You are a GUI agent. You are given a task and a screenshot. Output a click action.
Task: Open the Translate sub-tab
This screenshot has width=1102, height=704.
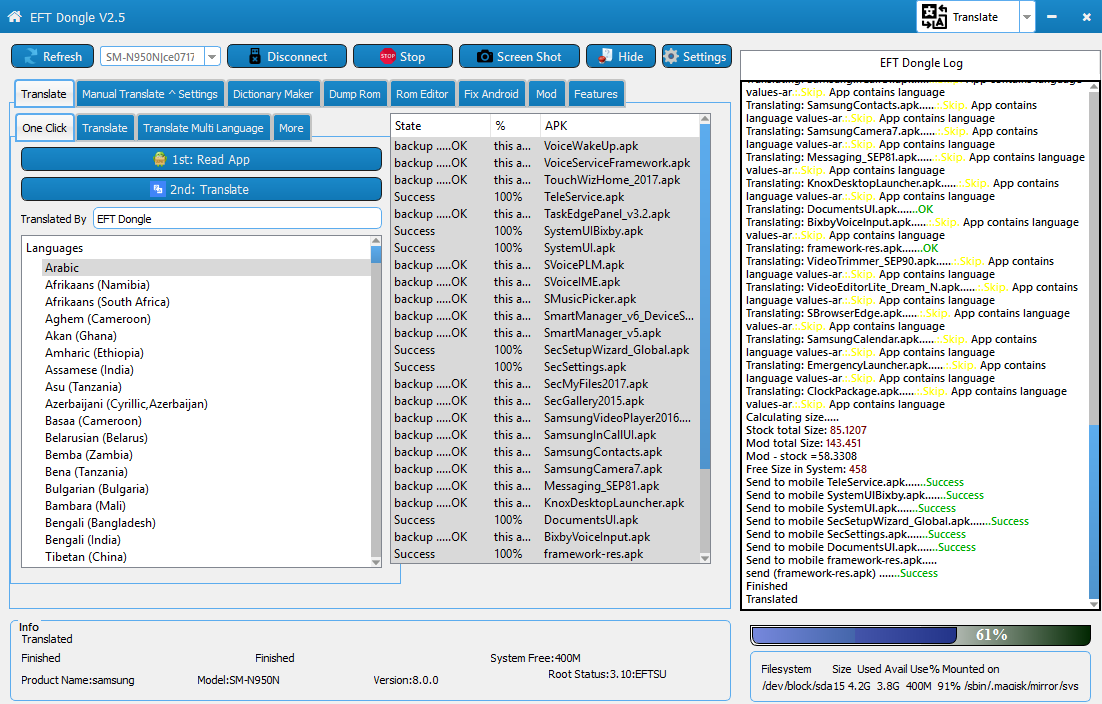[x=105, y=128]
